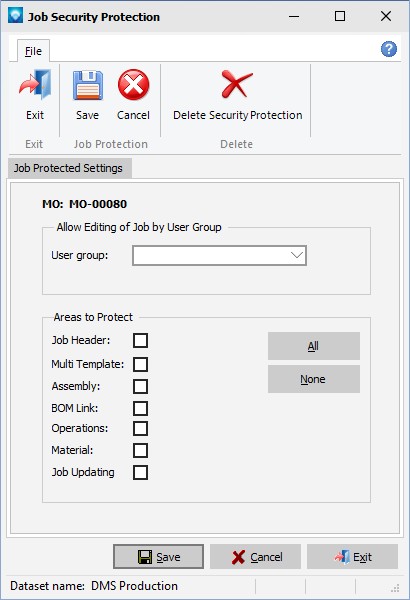Click the Save floppy disk ribbon icon
The height and width of the screenshot is (600, 410).
(x=88, y=85)
